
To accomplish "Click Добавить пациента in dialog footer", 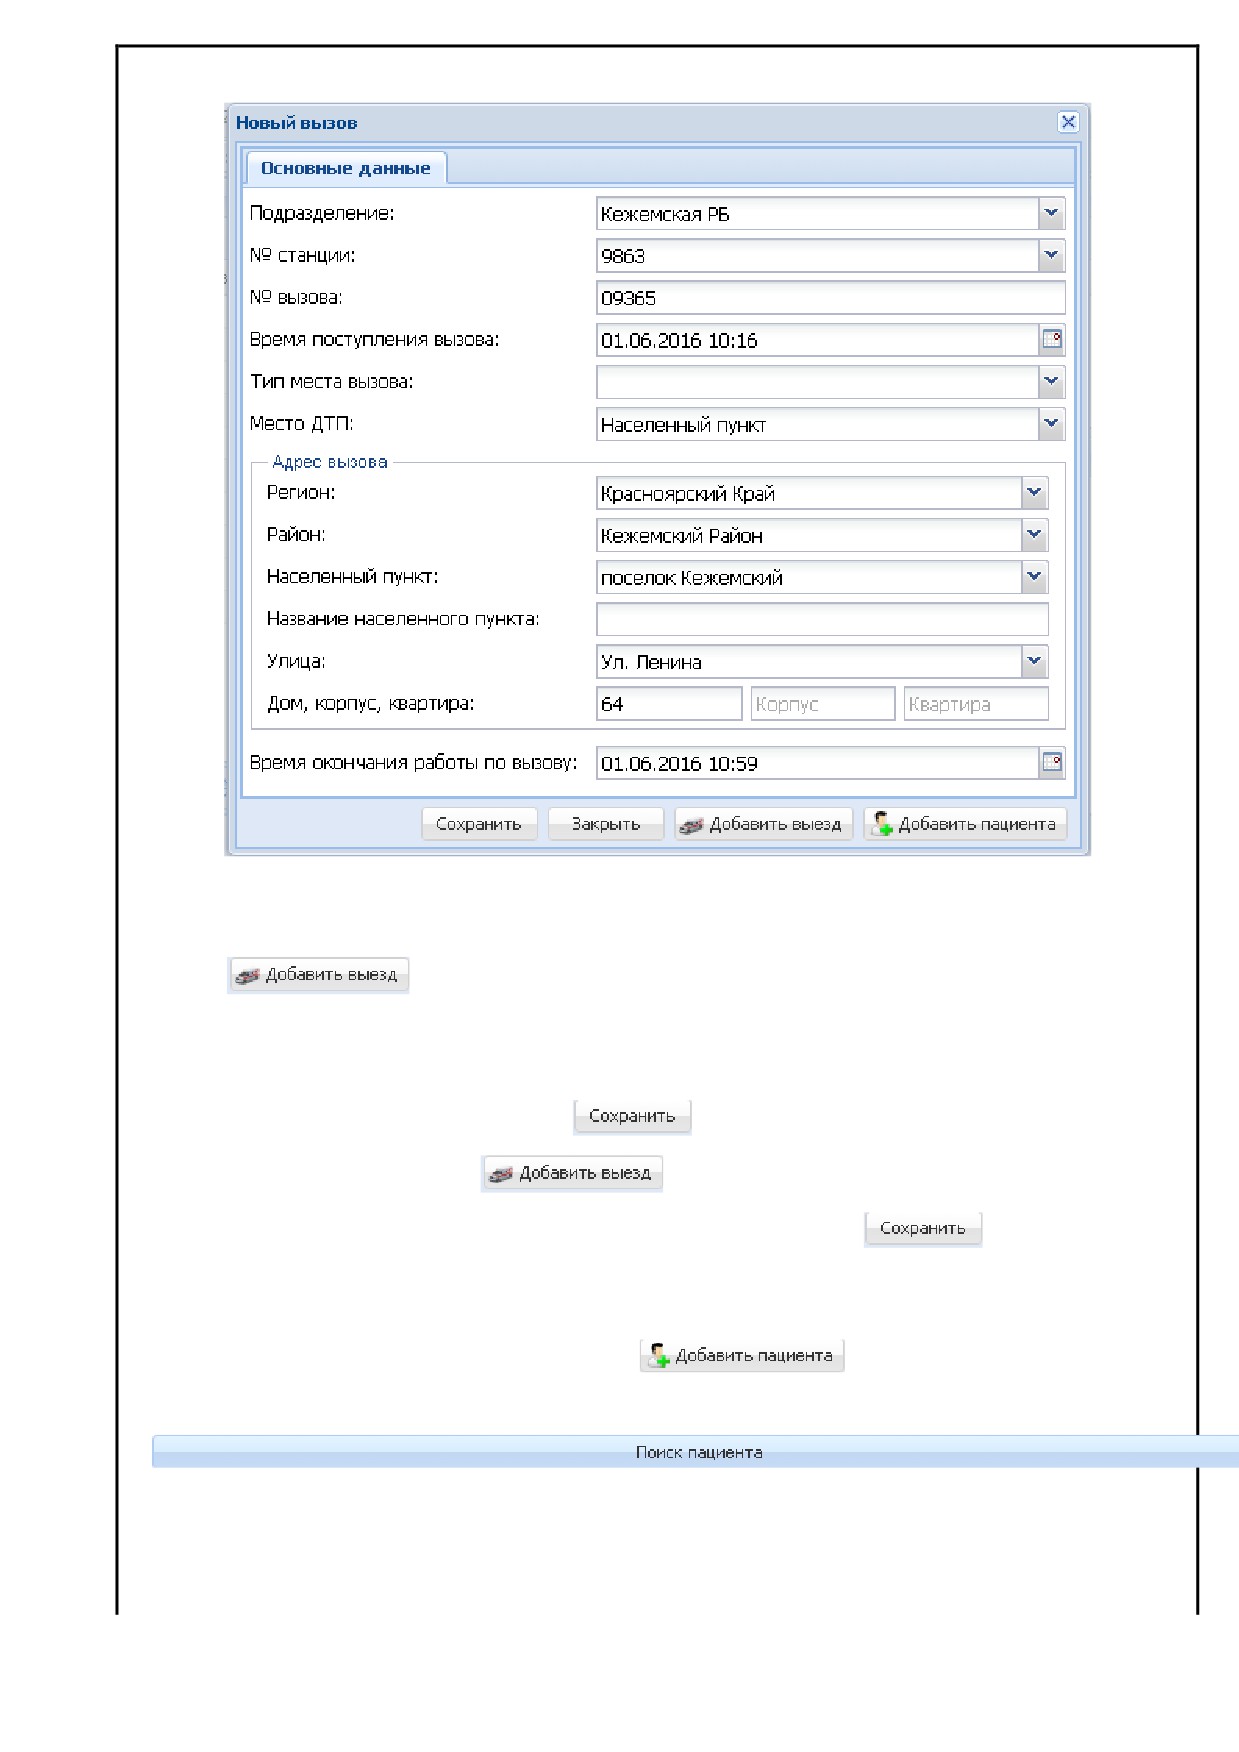I will pos(966,824).
